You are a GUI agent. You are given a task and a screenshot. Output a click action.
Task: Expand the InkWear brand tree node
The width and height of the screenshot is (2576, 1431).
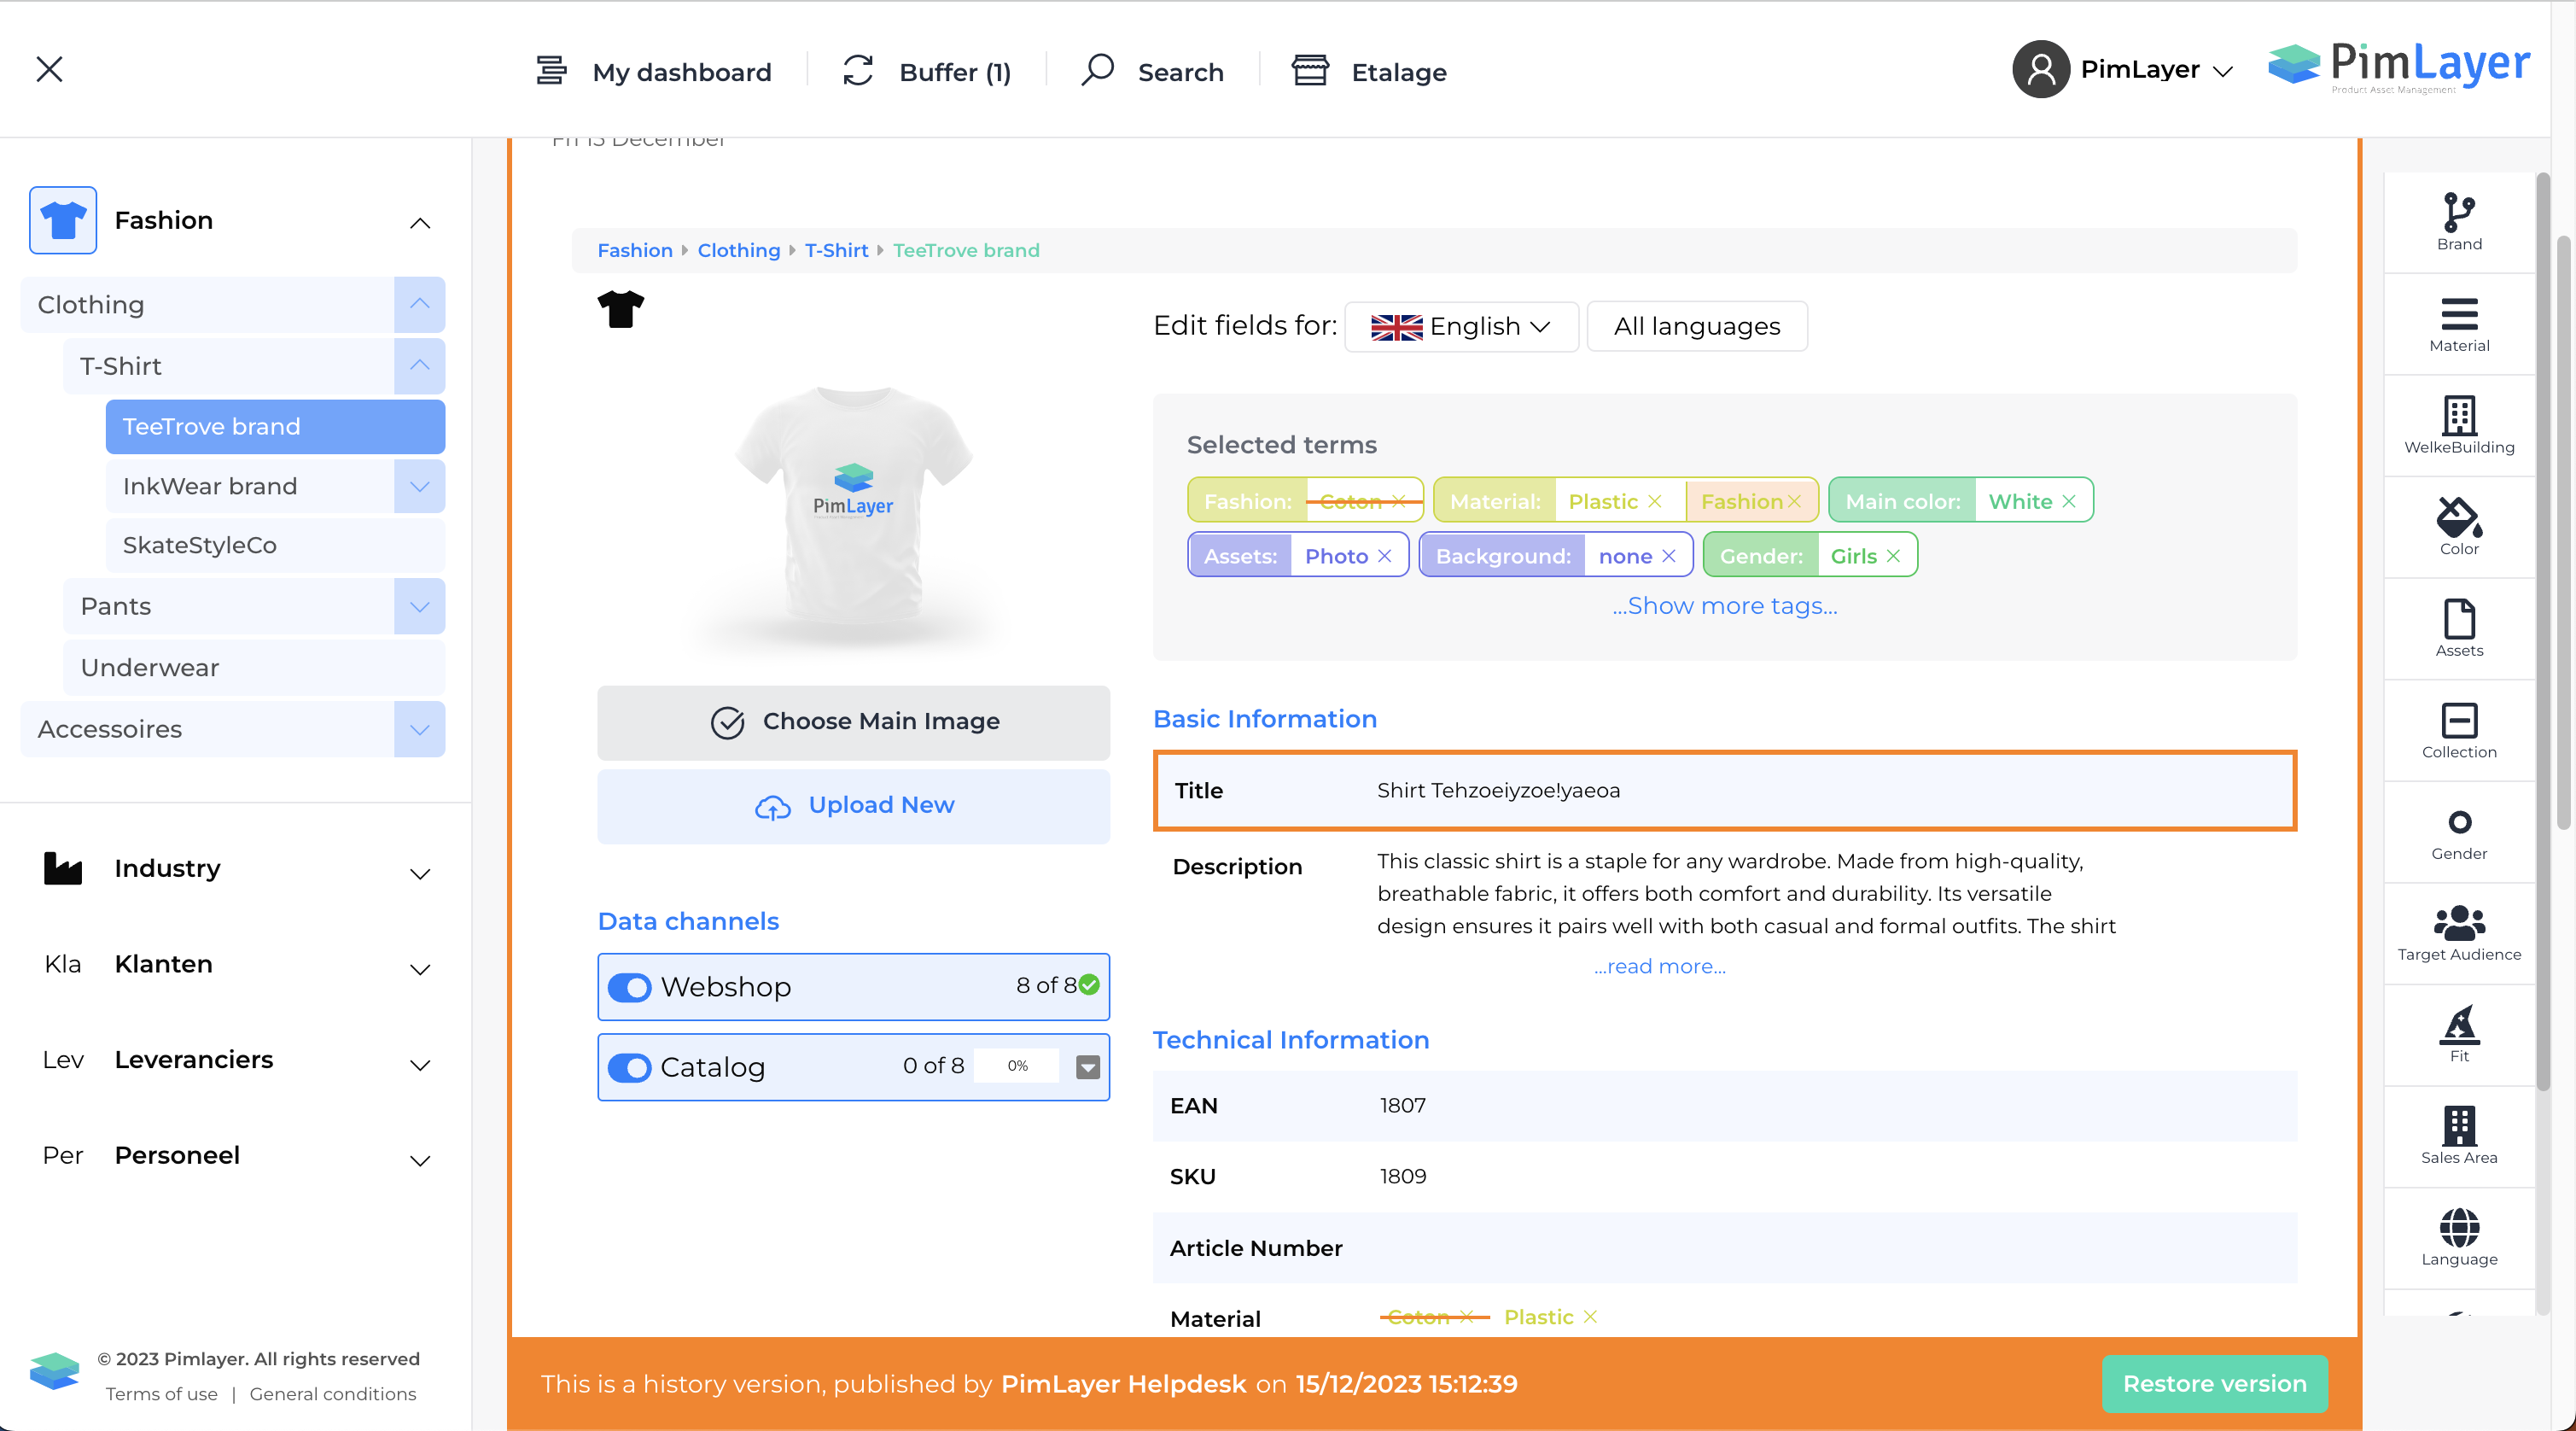419,486
